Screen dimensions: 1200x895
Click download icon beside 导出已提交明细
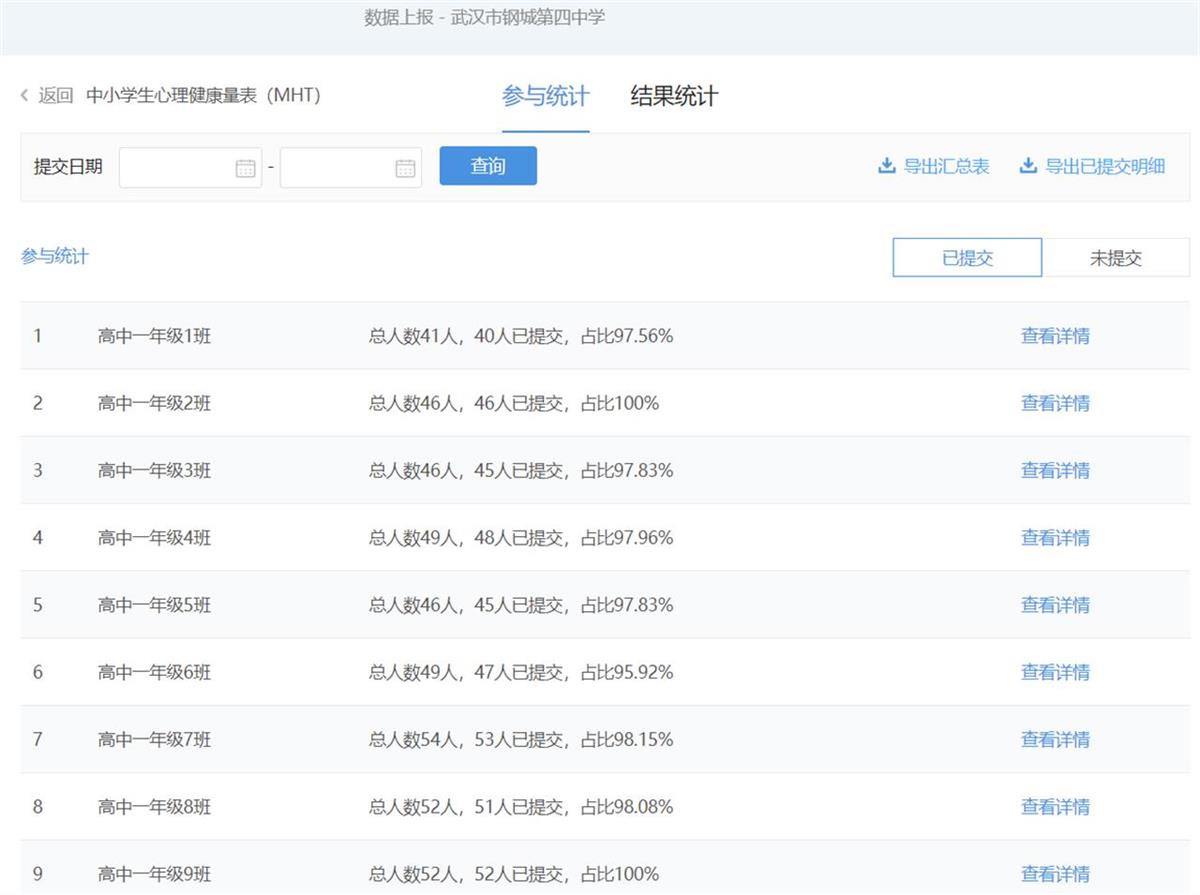point(1027,167)
